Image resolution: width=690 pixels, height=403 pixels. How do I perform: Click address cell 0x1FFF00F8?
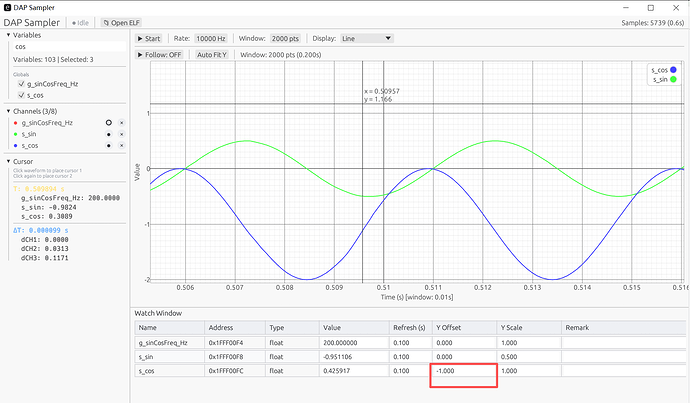click(235, 357)
